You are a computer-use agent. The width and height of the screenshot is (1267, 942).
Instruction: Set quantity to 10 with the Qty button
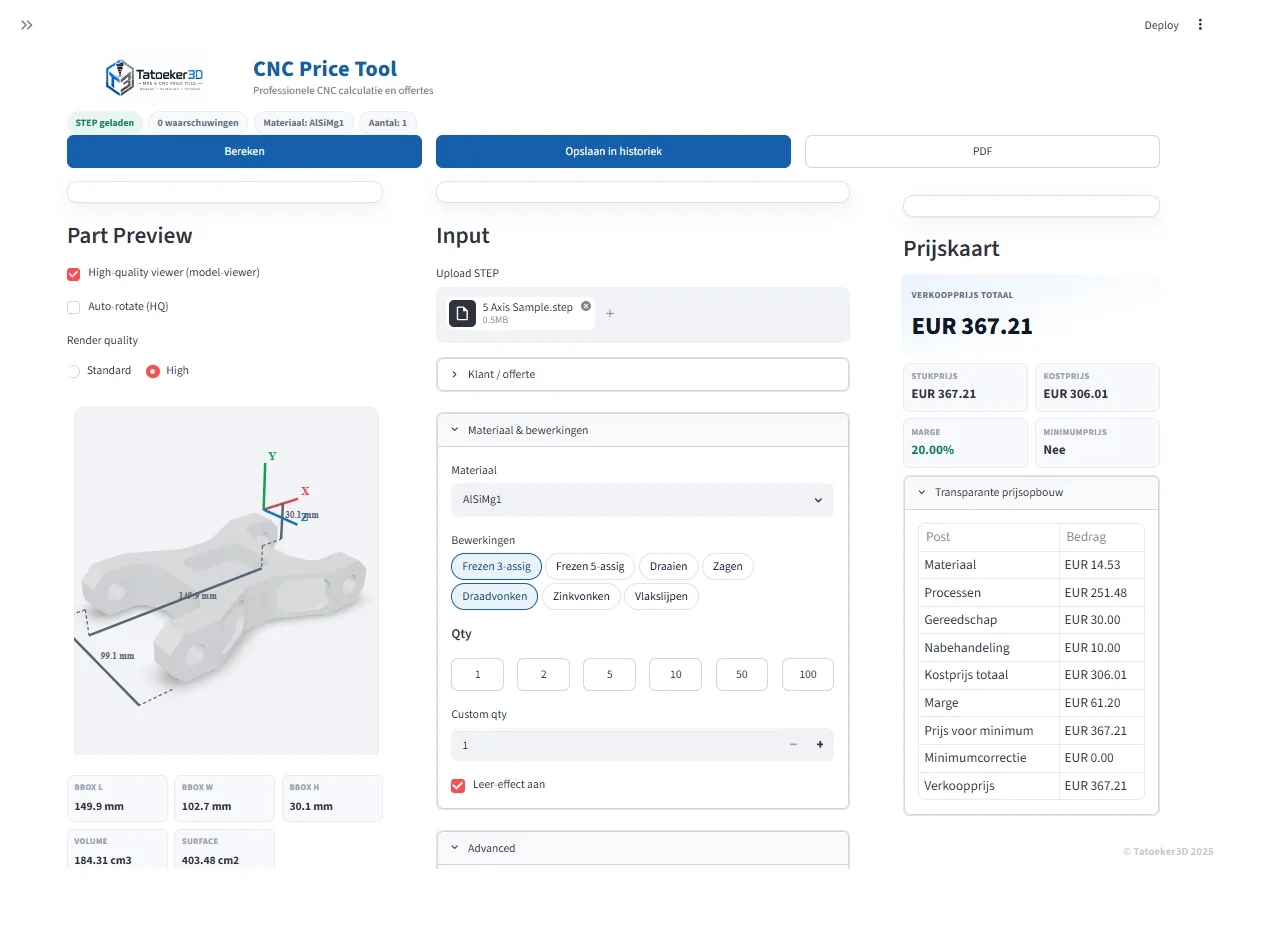coord(675,675)
